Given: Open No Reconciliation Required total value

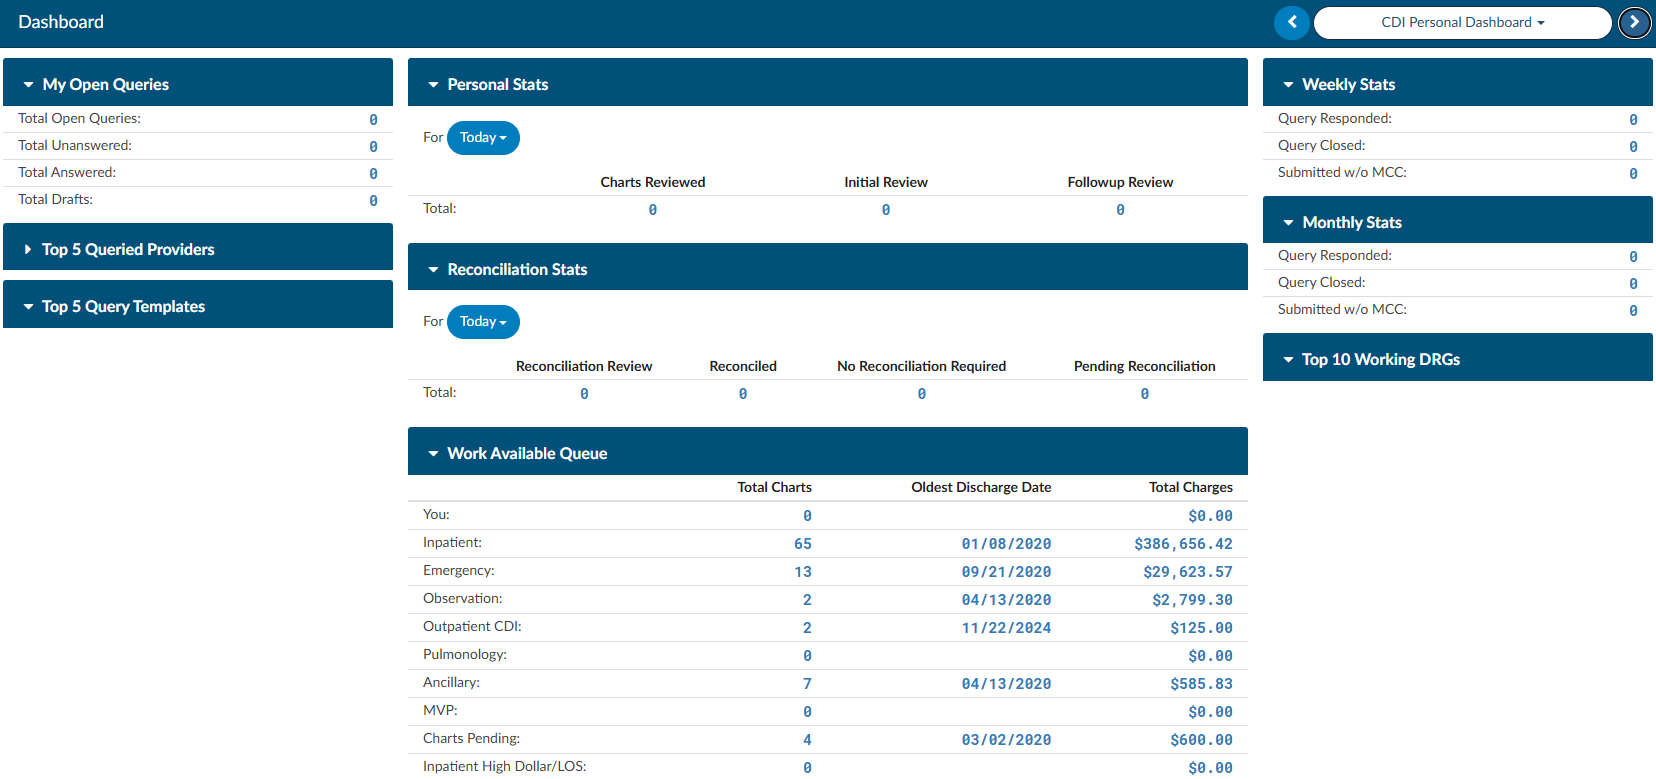Looking at the screenshot, I should click(922, 393).
